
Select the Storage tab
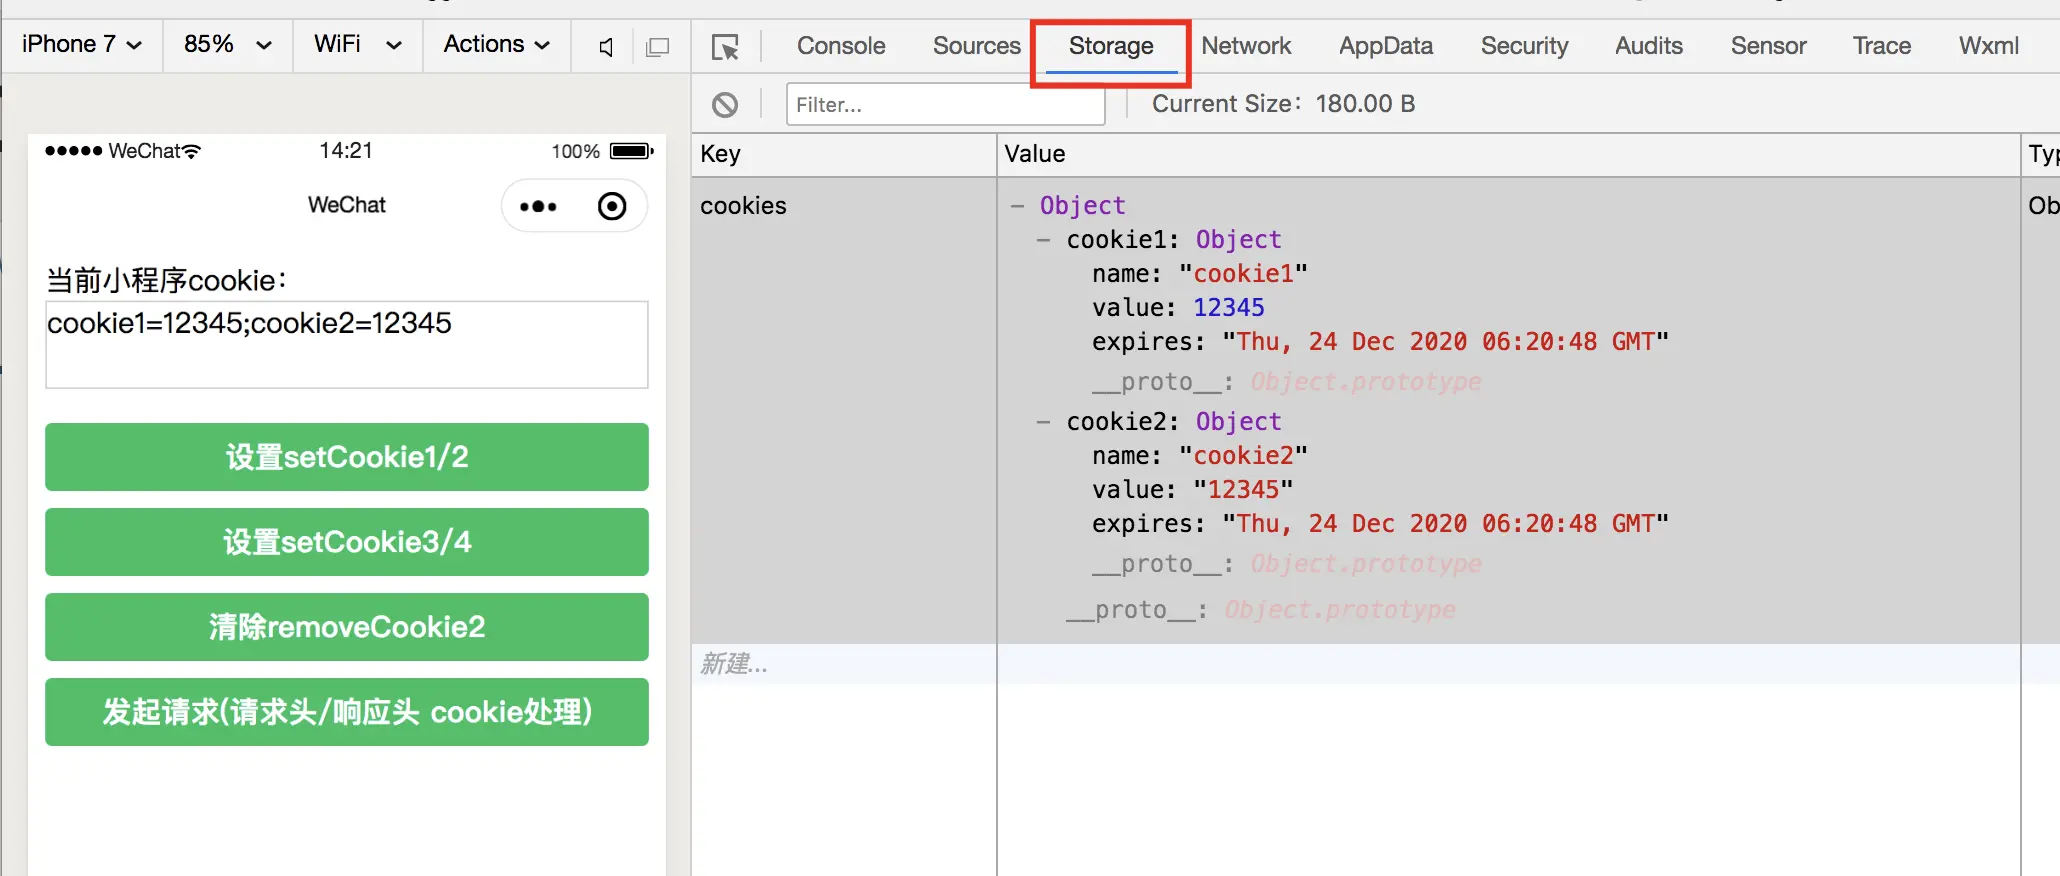(1111, 46)
